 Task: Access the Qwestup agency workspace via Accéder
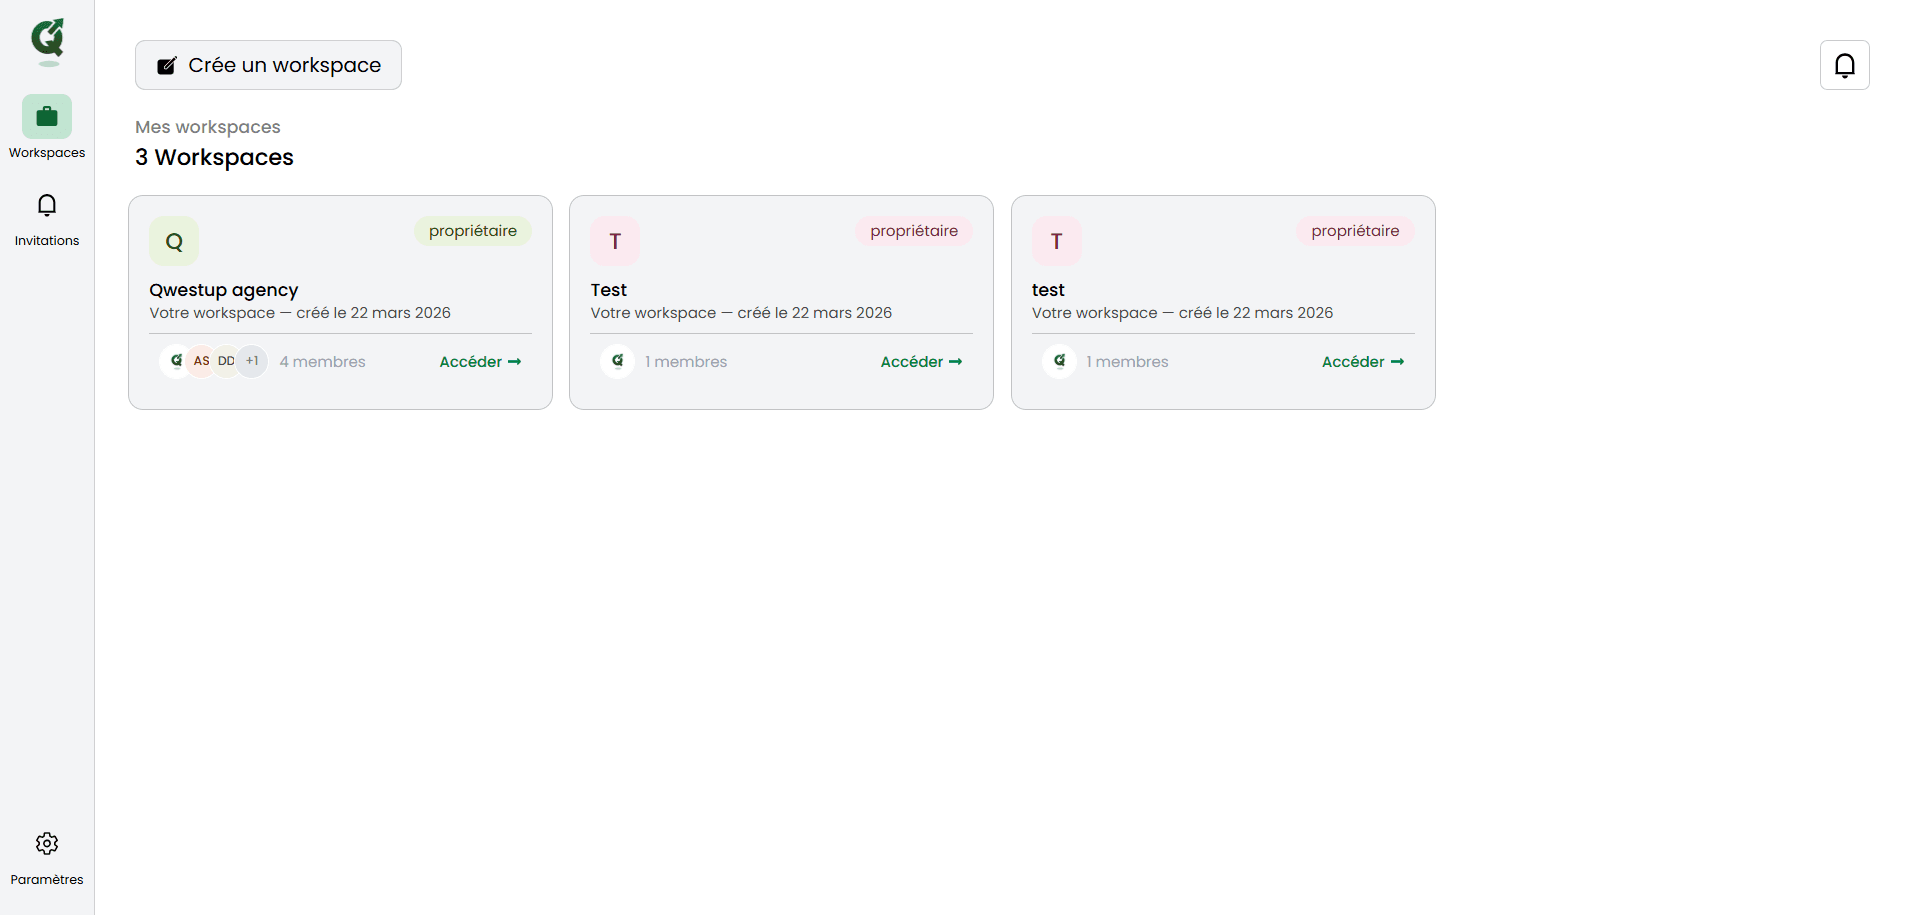click(x=480, y=362)
